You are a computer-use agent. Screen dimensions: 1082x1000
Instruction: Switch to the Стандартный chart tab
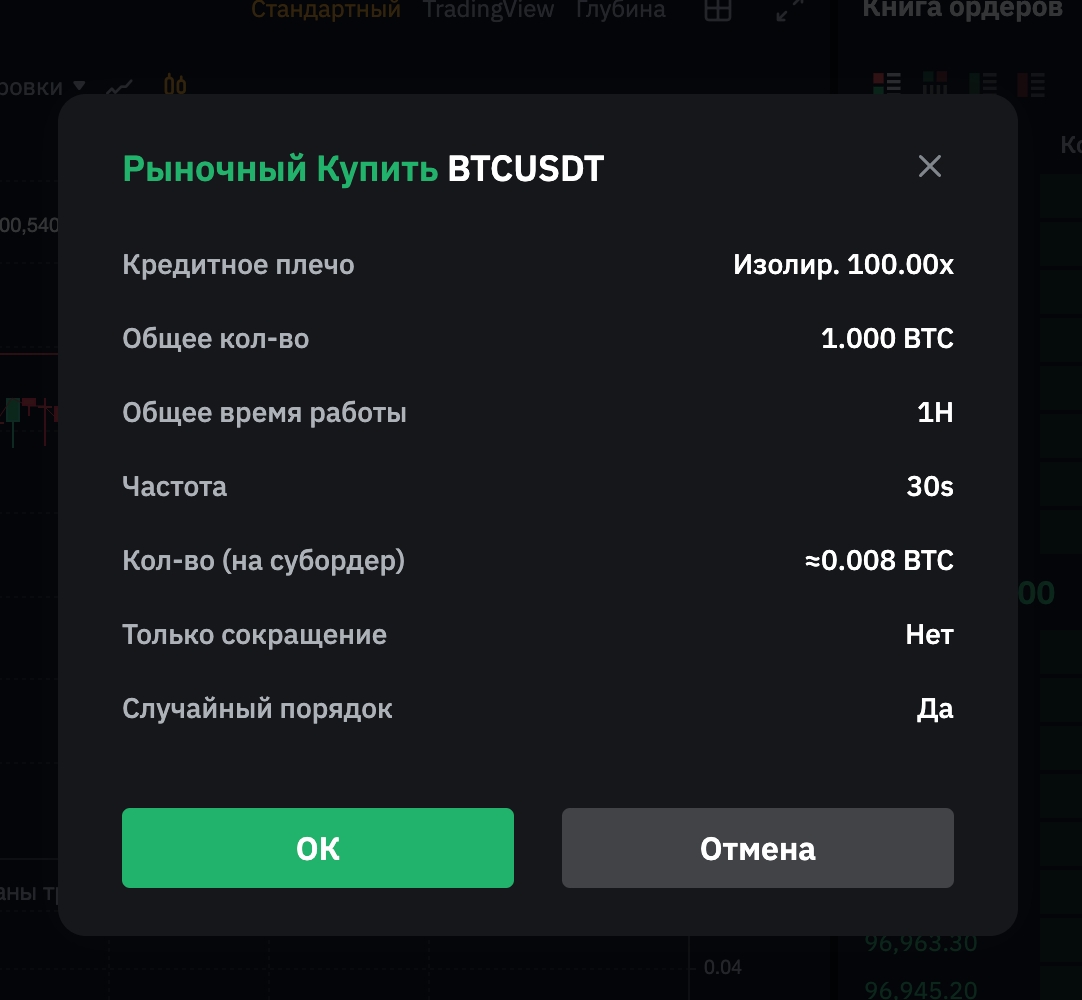pos(325,11)
